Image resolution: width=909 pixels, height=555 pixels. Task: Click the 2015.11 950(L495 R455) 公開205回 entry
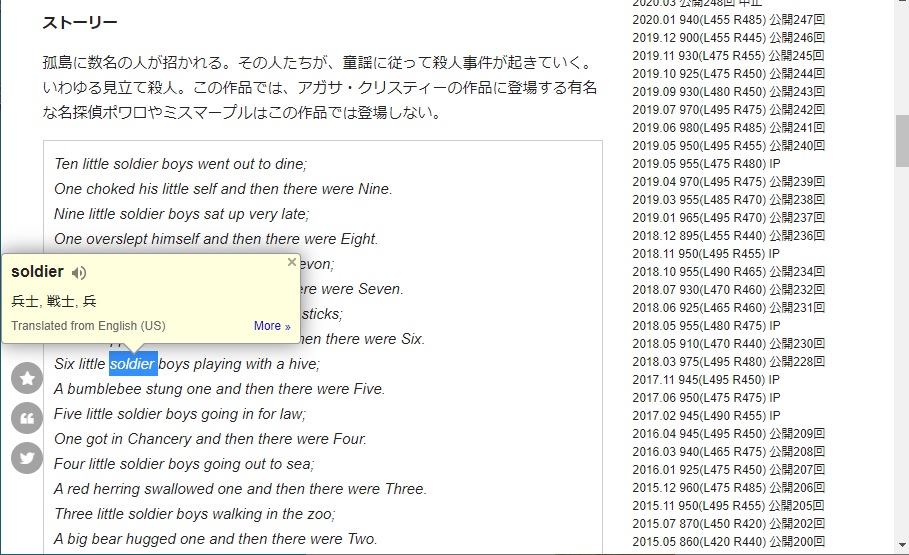pos(728,505)
